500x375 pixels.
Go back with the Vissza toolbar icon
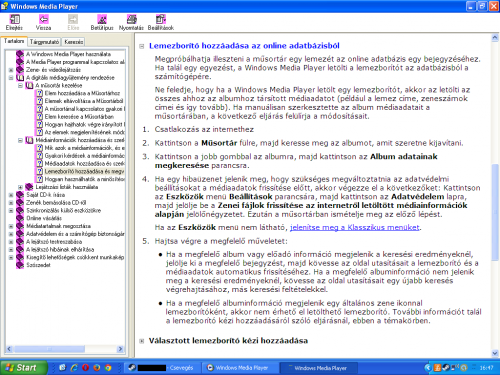point(44,19)
